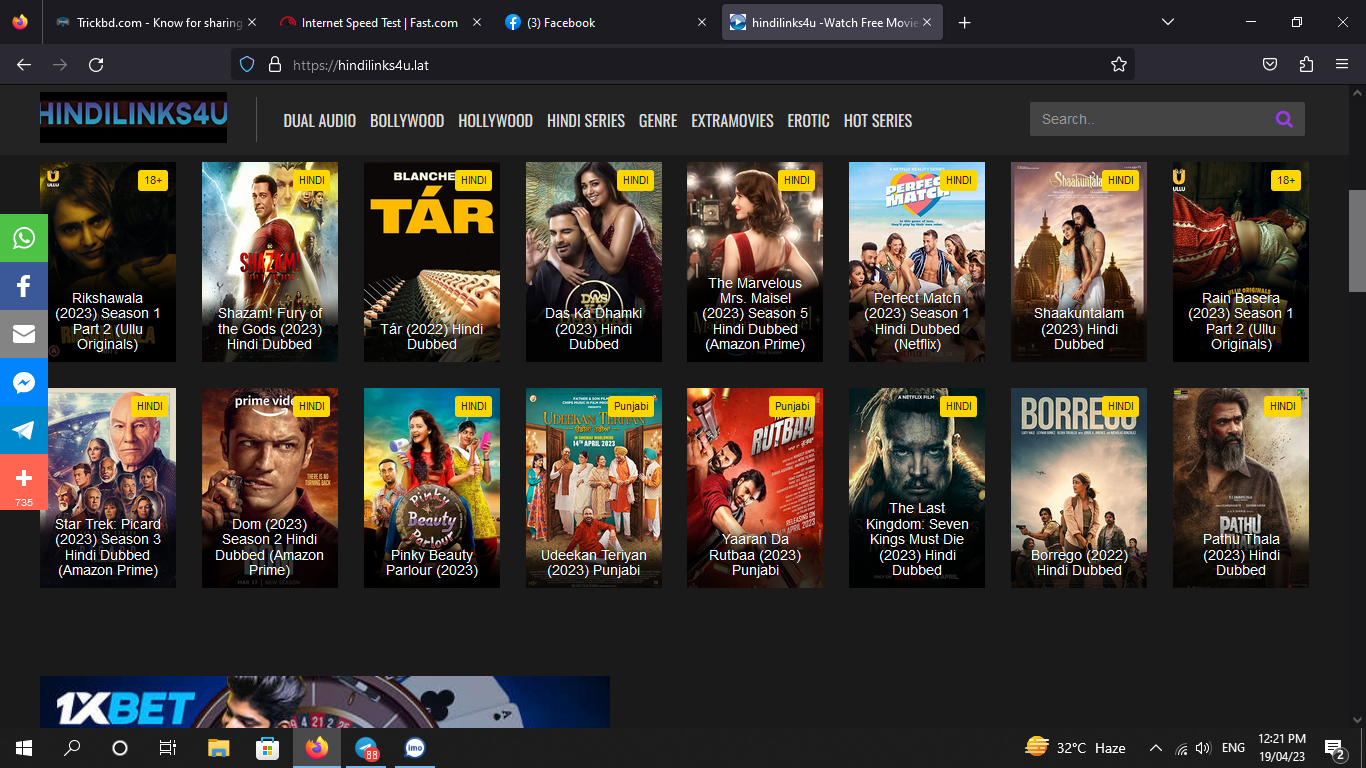Click the purple search magnifier icon
The image size is (1366, 768).
1284,119
